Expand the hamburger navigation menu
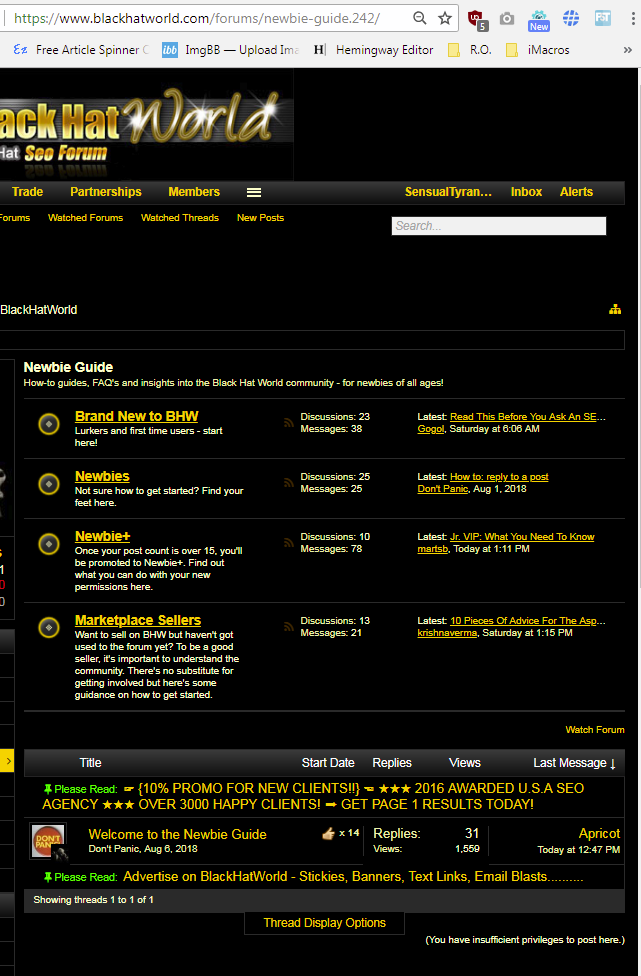Viewport: 641px width, 976px height. [x=254, y=192]
